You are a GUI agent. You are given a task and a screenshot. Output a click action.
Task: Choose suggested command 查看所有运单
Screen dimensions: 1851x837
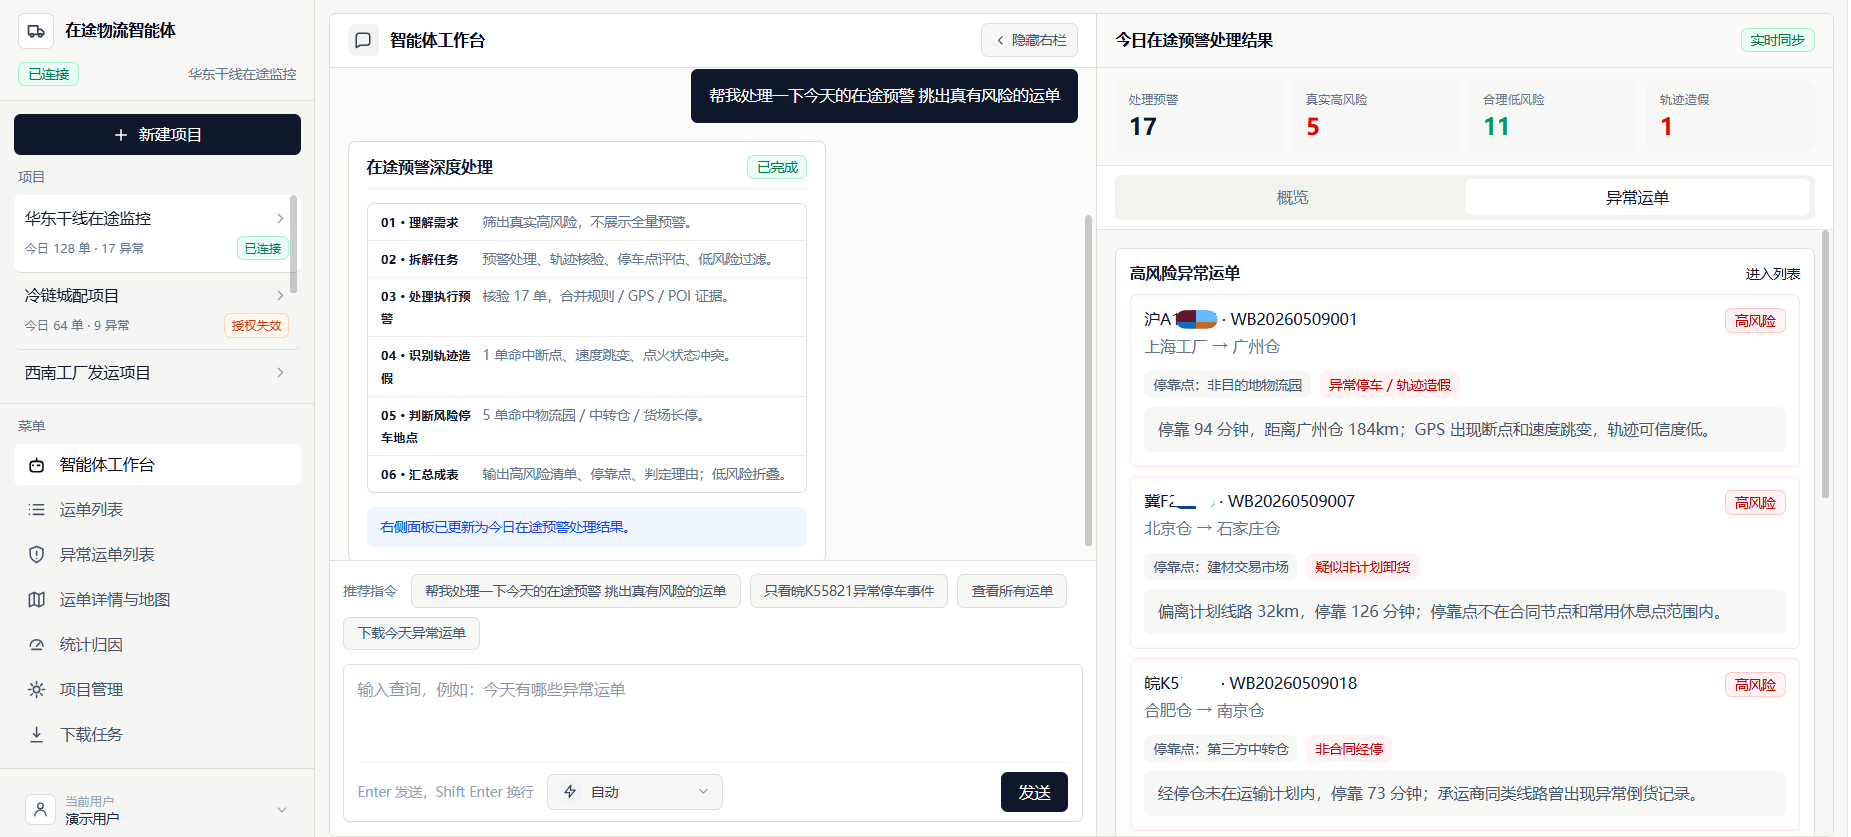(x=1012, y=591)
